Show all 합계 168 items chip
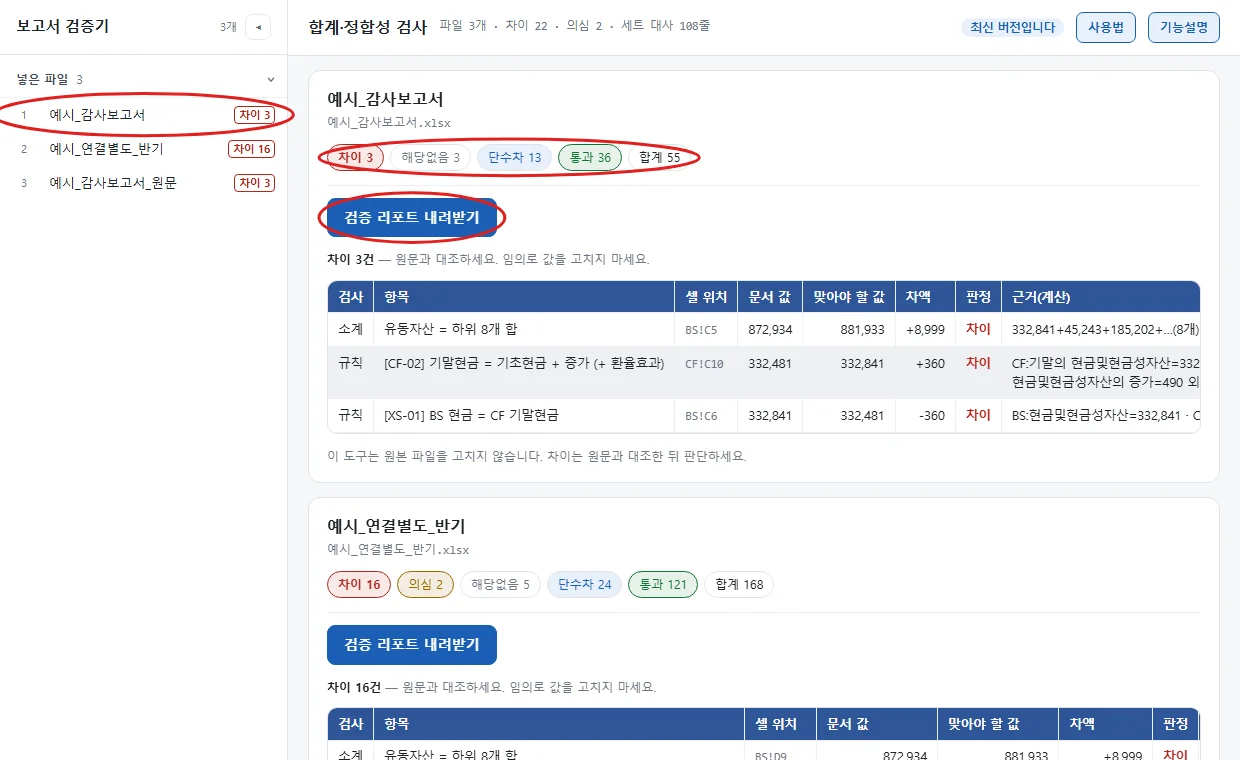This screenshot has height=760, width=1240. pos(739,584)
